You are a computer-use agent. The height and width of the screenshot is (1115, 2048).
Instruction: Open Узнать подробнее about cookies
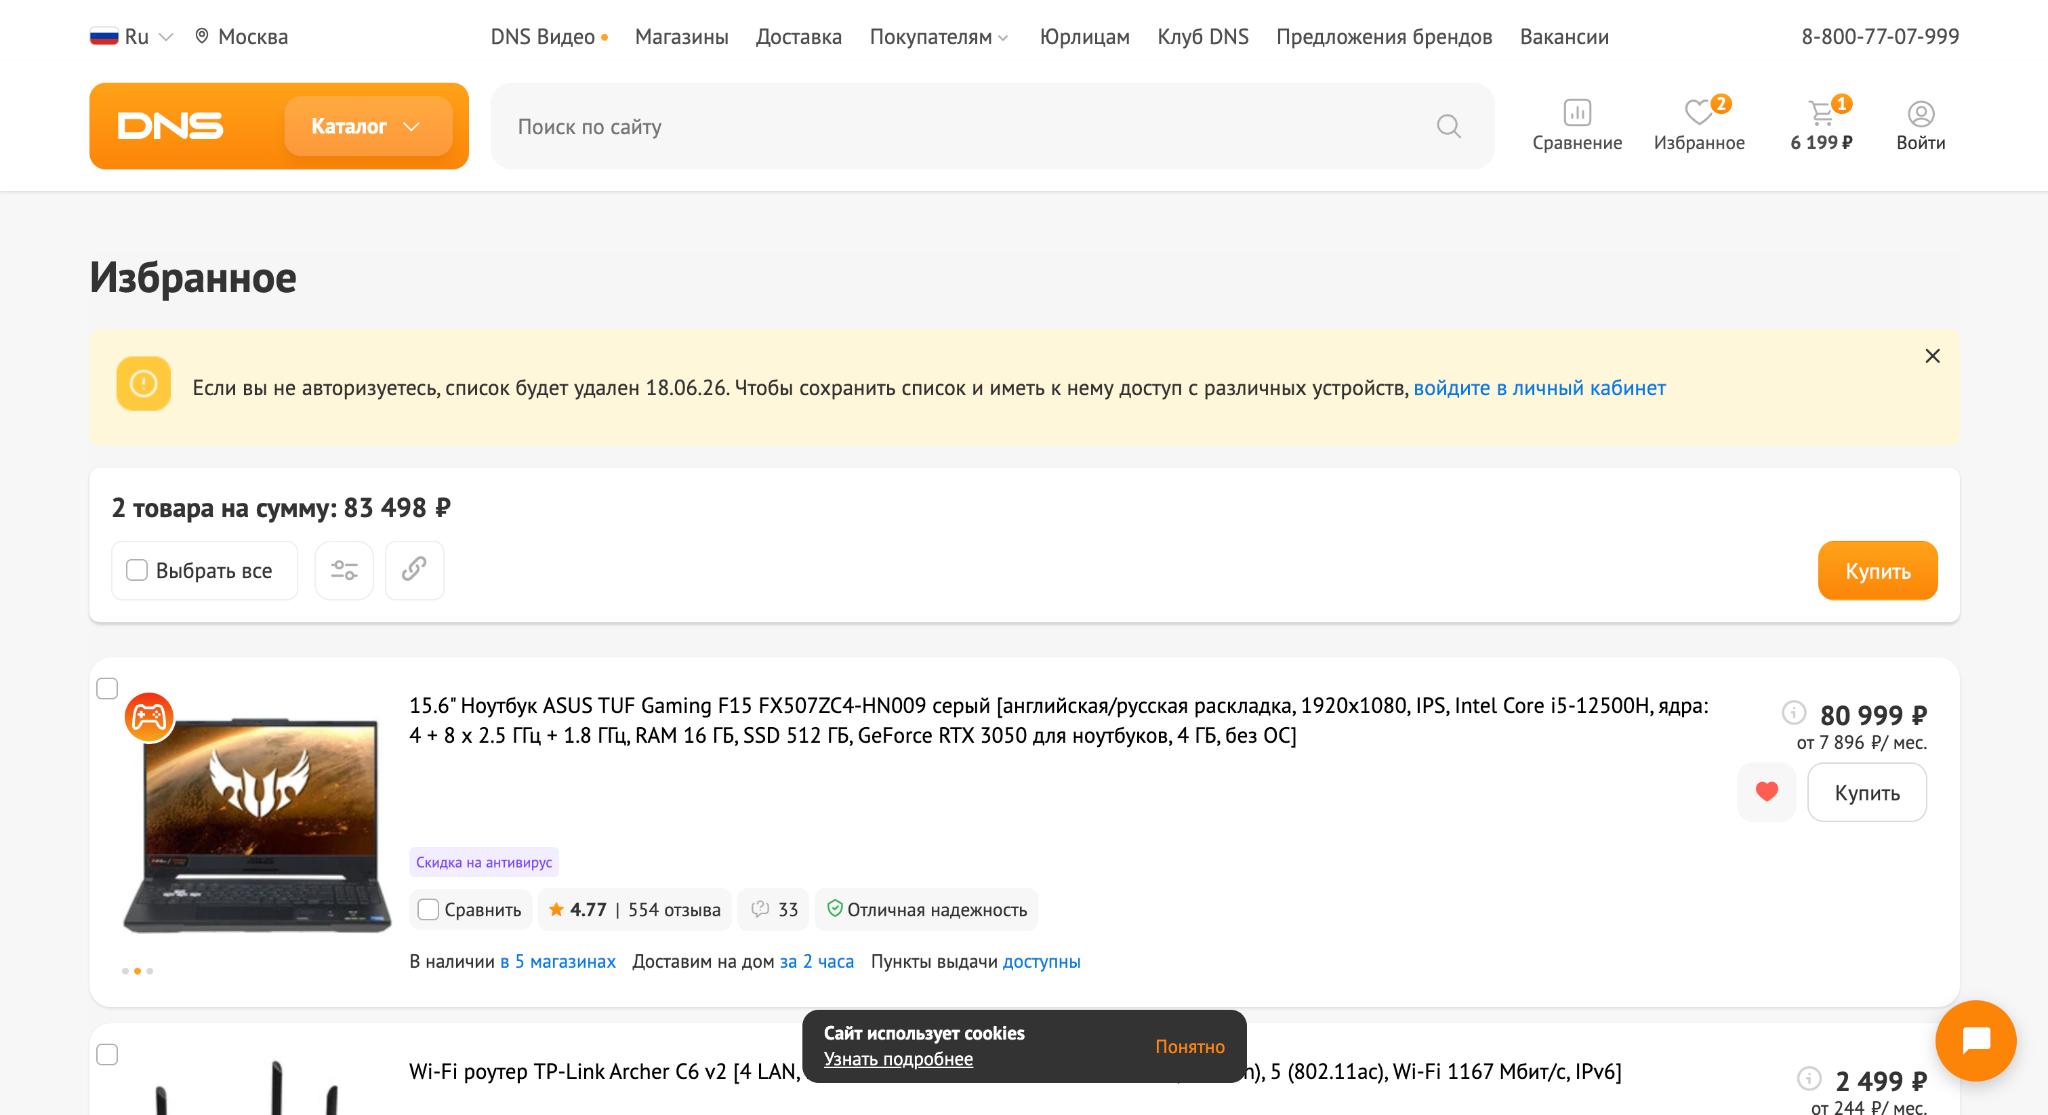click(x=898, y=1059)
